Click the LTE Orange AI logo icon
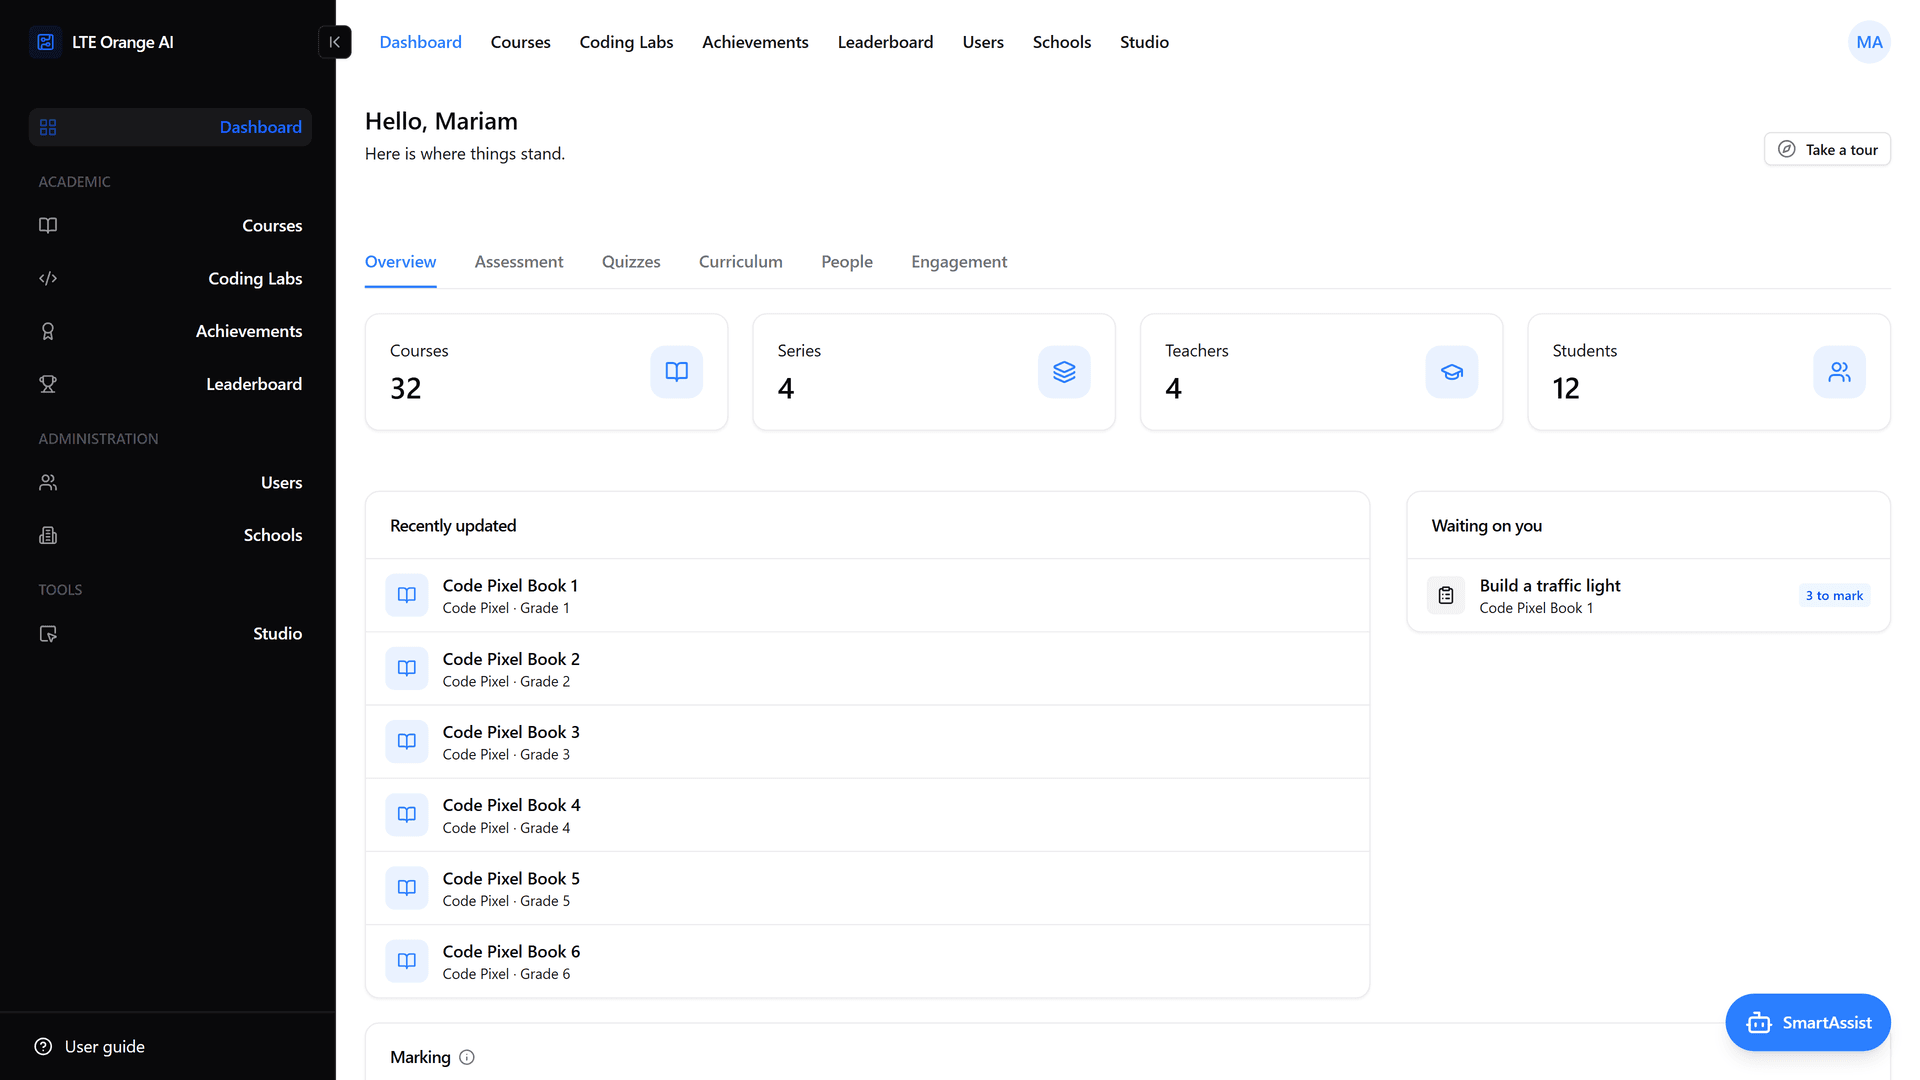 coord(46,42)
